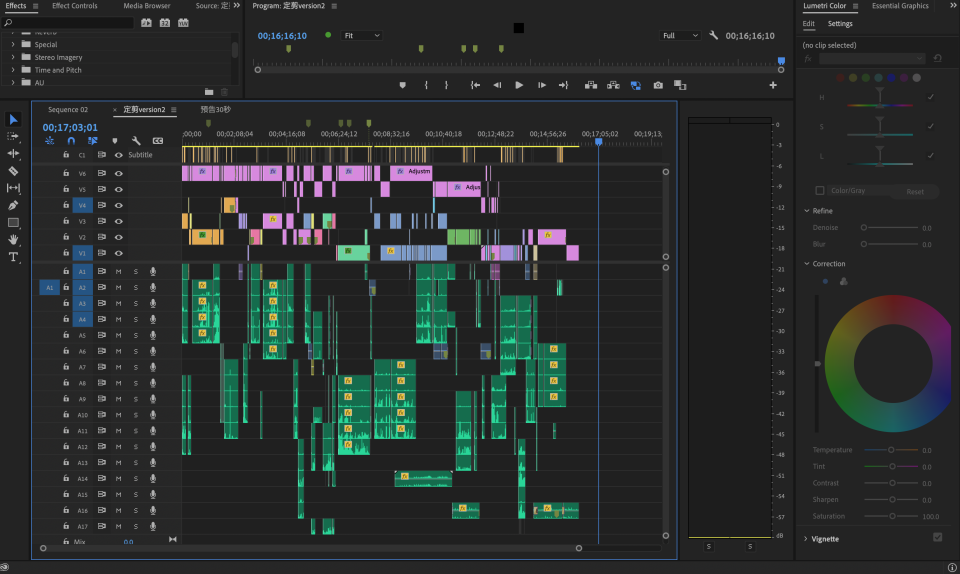Screen dimensions: 960x574
Task: Toggle timeline Snap magnet icon
Action: coord(71,141)
